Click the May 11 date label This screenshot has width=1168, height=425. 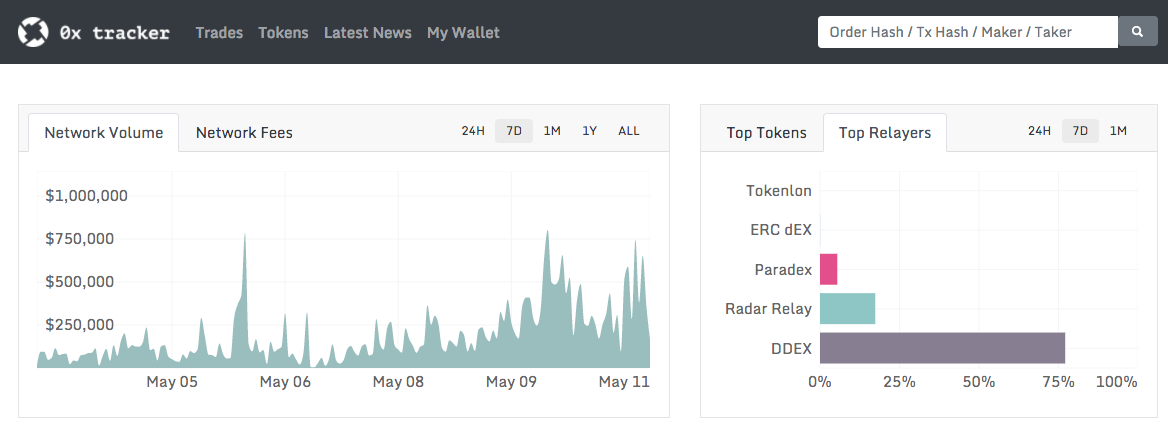(x=624, y=382)
